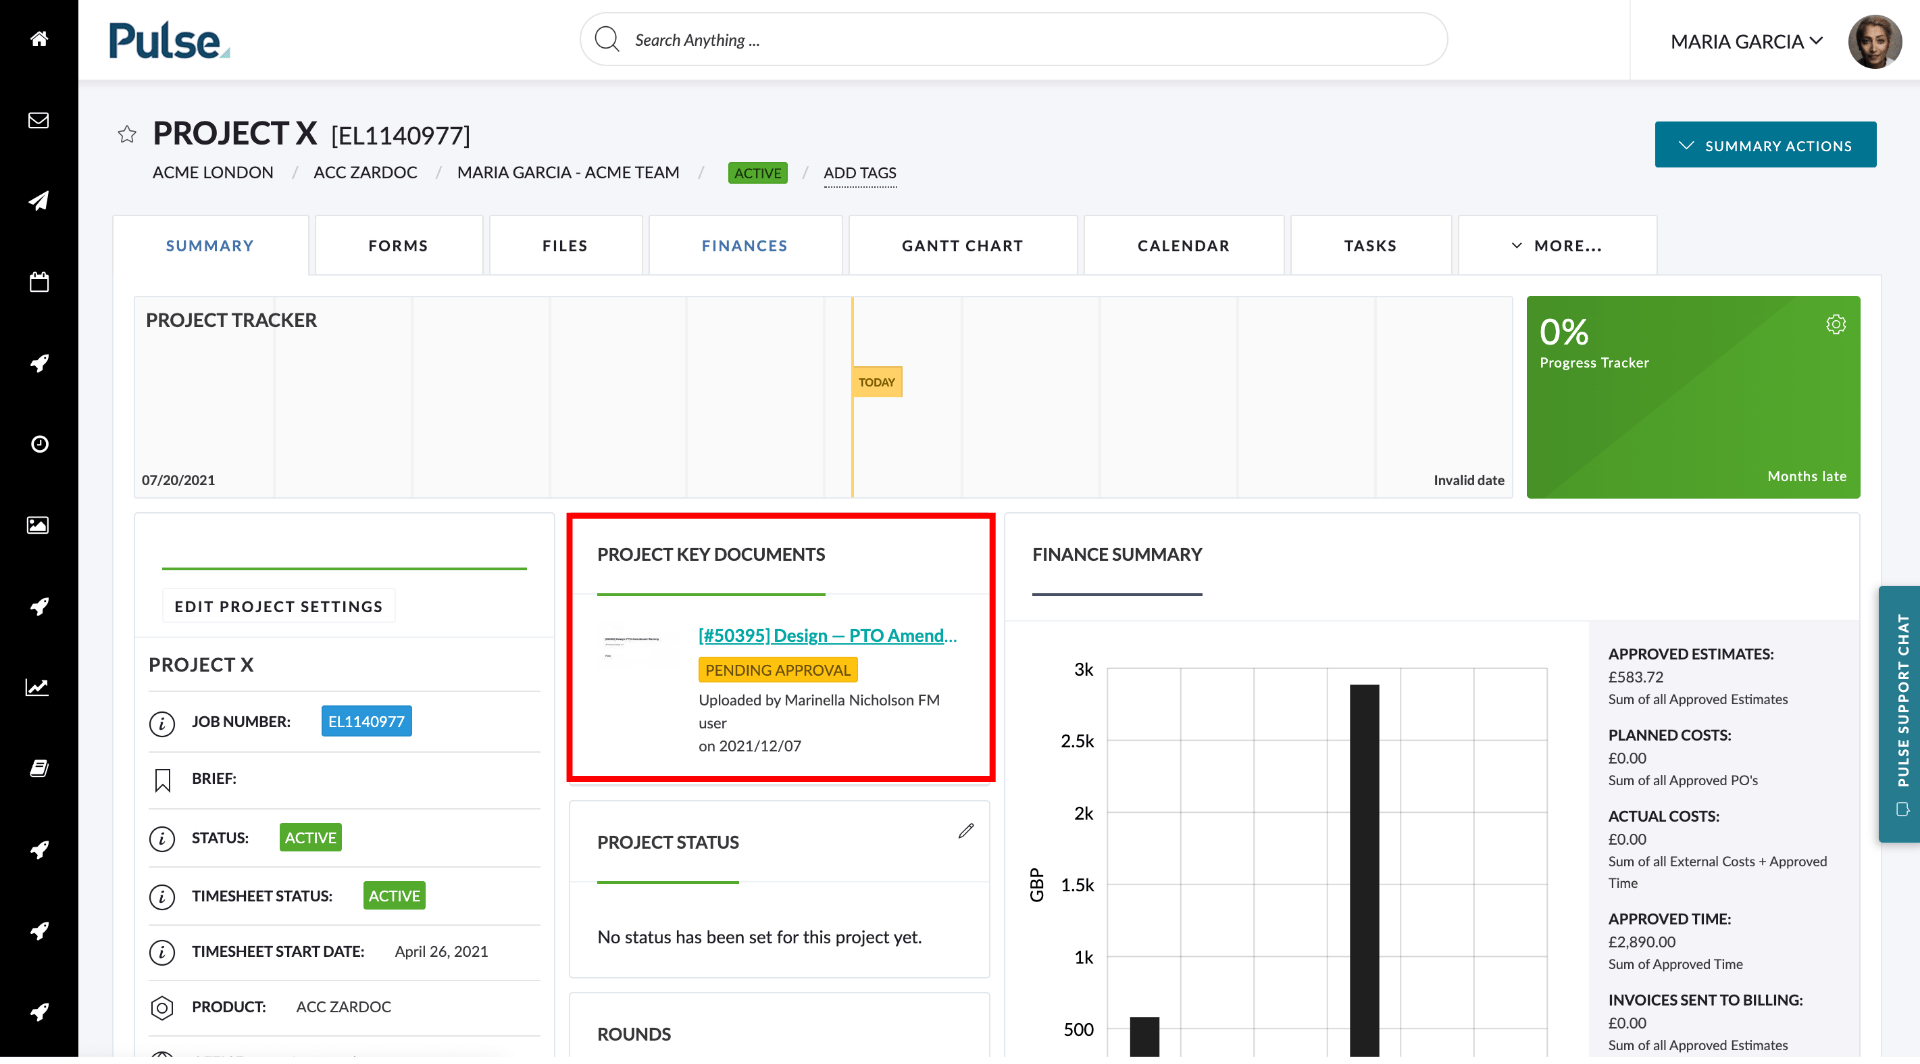This screenshot has height=1064, width=1920.
Task: Open the calendar sidebar icon
Action: coord(39,282)
